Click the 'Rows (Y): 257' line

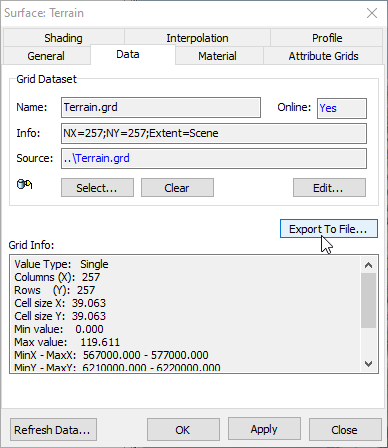pos(55,290)
